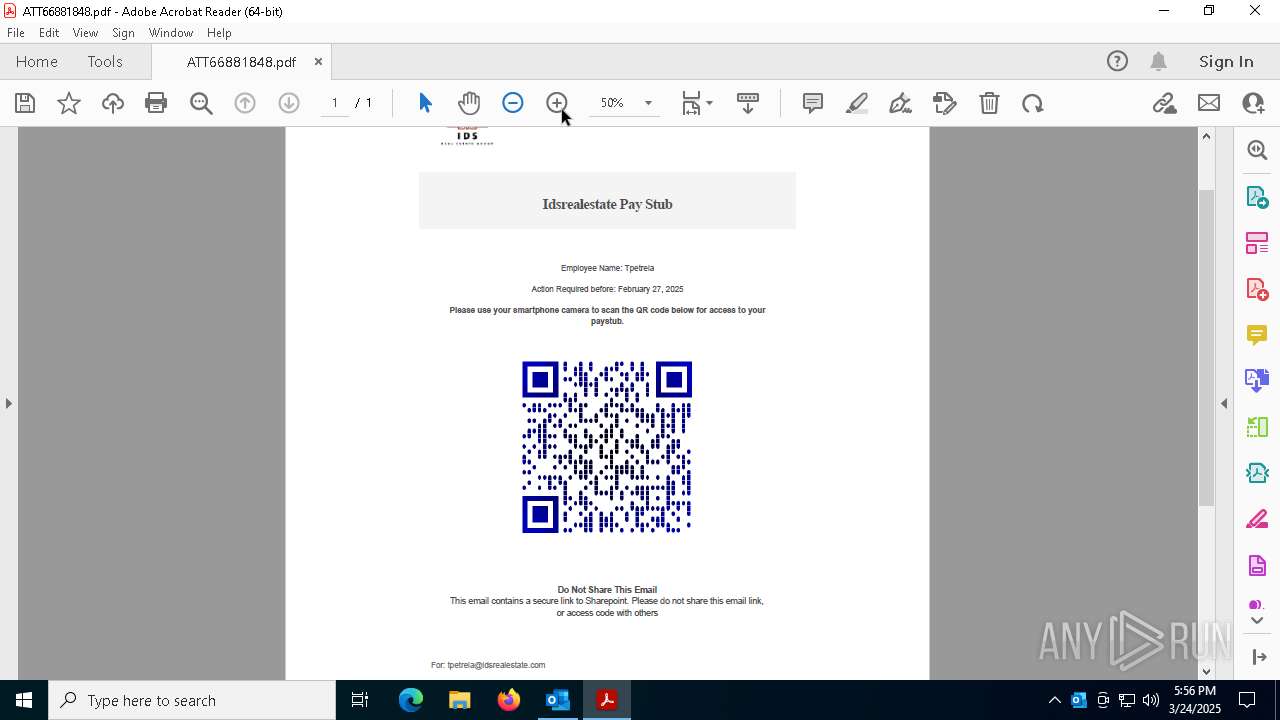
Task: Click the taskbar search box
Action: point(192,700)
